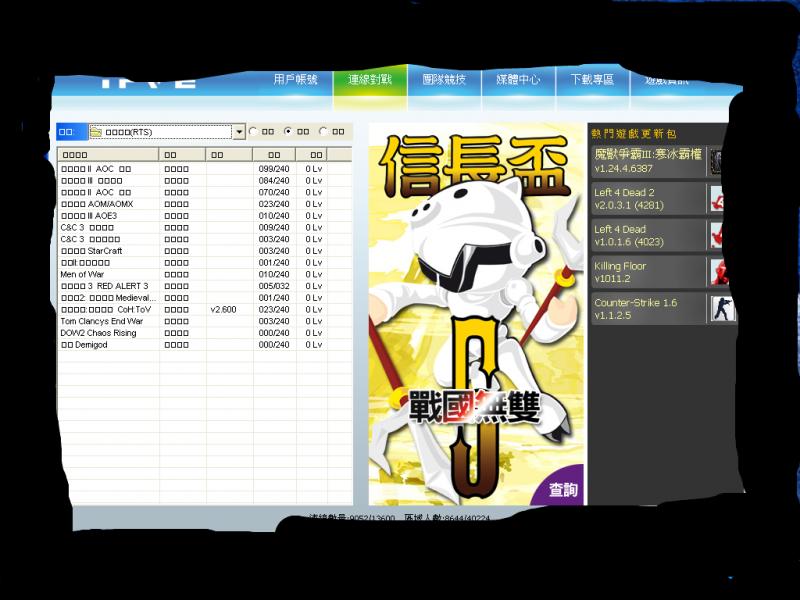
Task: Select the C&C 3 room with 009/240
Action: [x=205, y=228]
